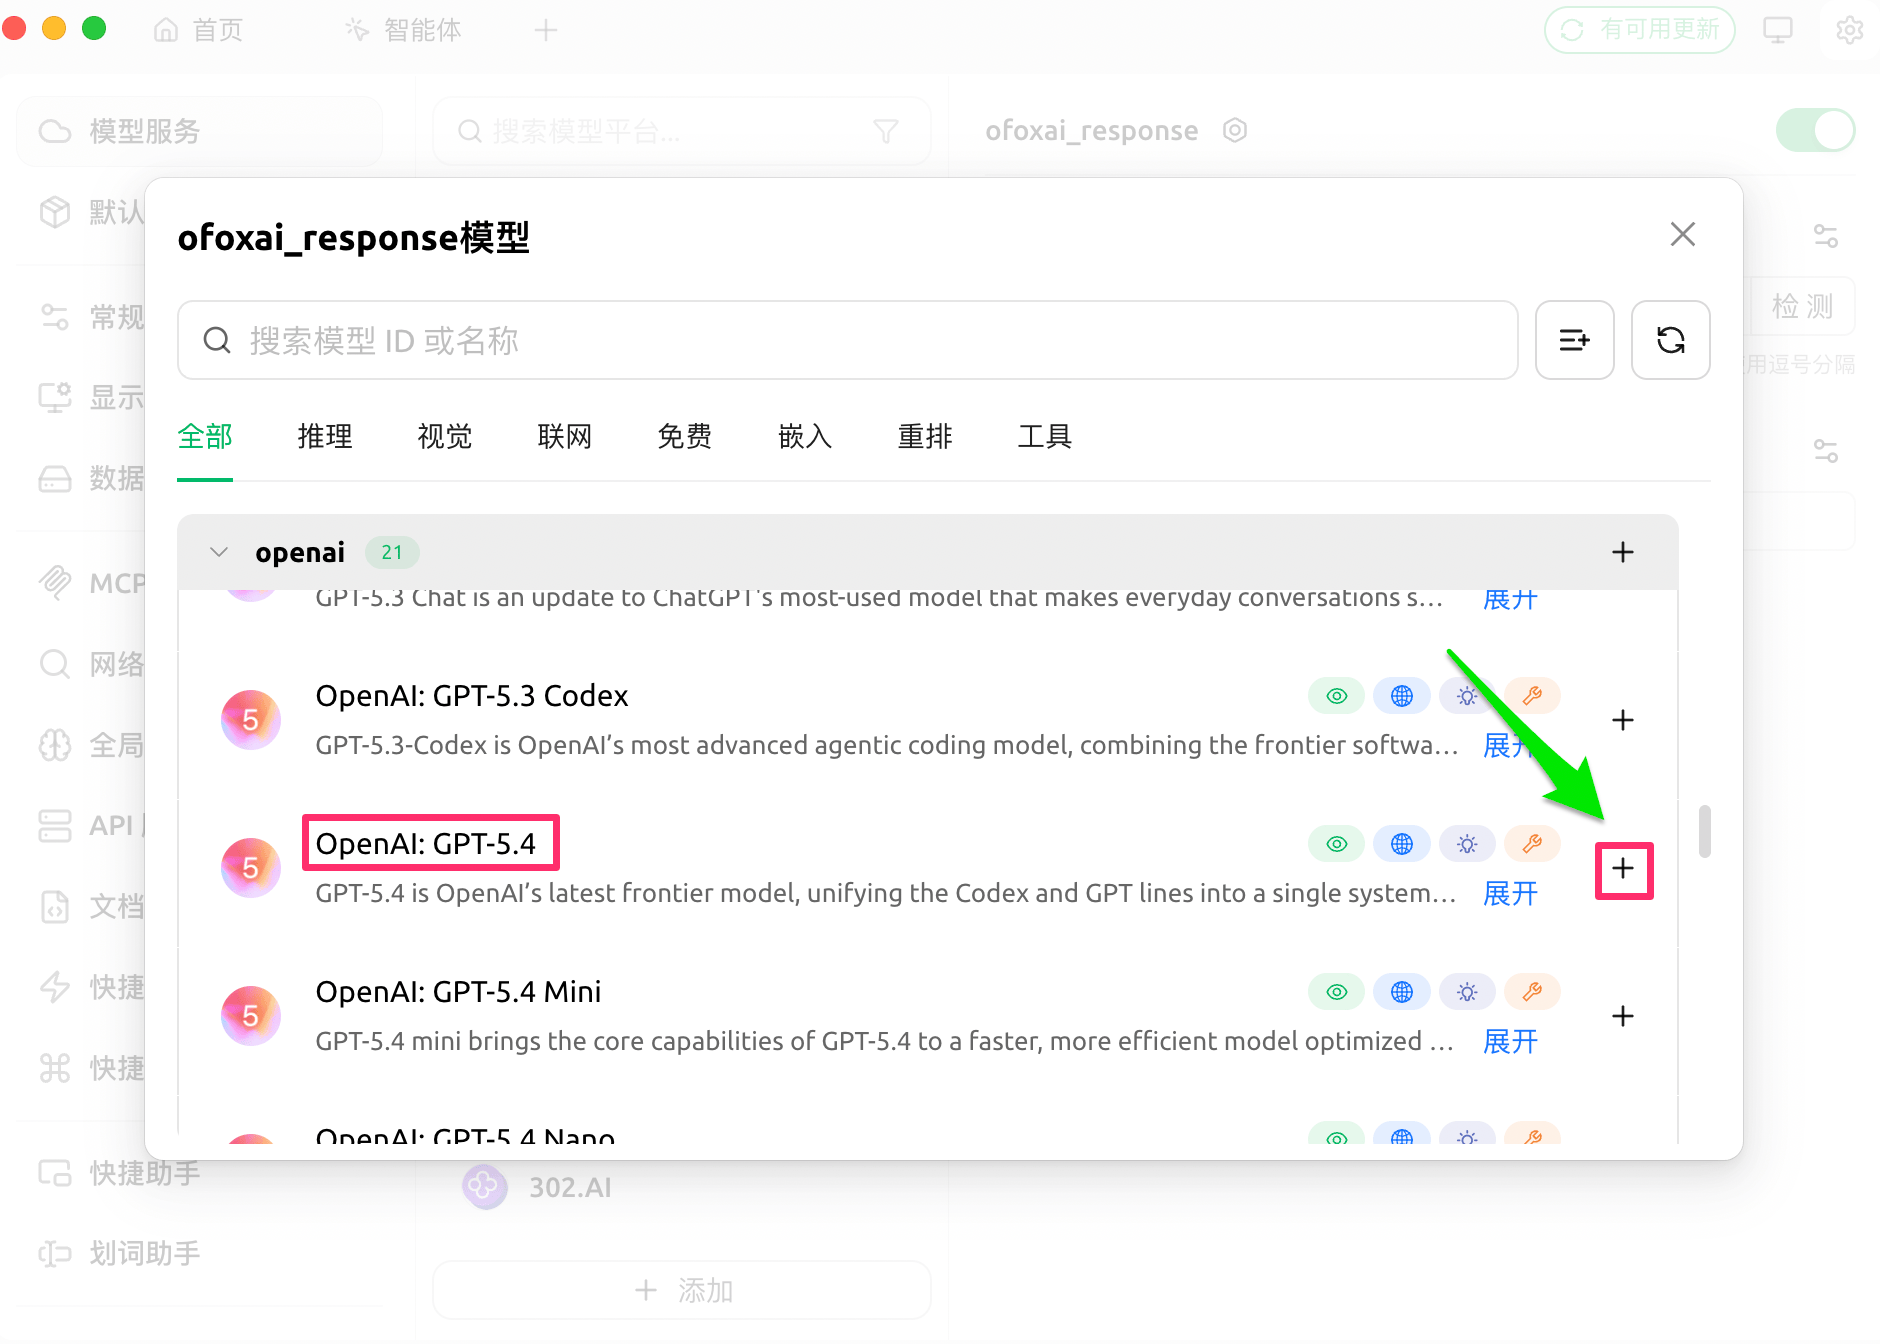1880x1344 pixels.
Task: Click vision eye icon on GPT-5.4 Mini row
Action: click(x=1336, y=992)
